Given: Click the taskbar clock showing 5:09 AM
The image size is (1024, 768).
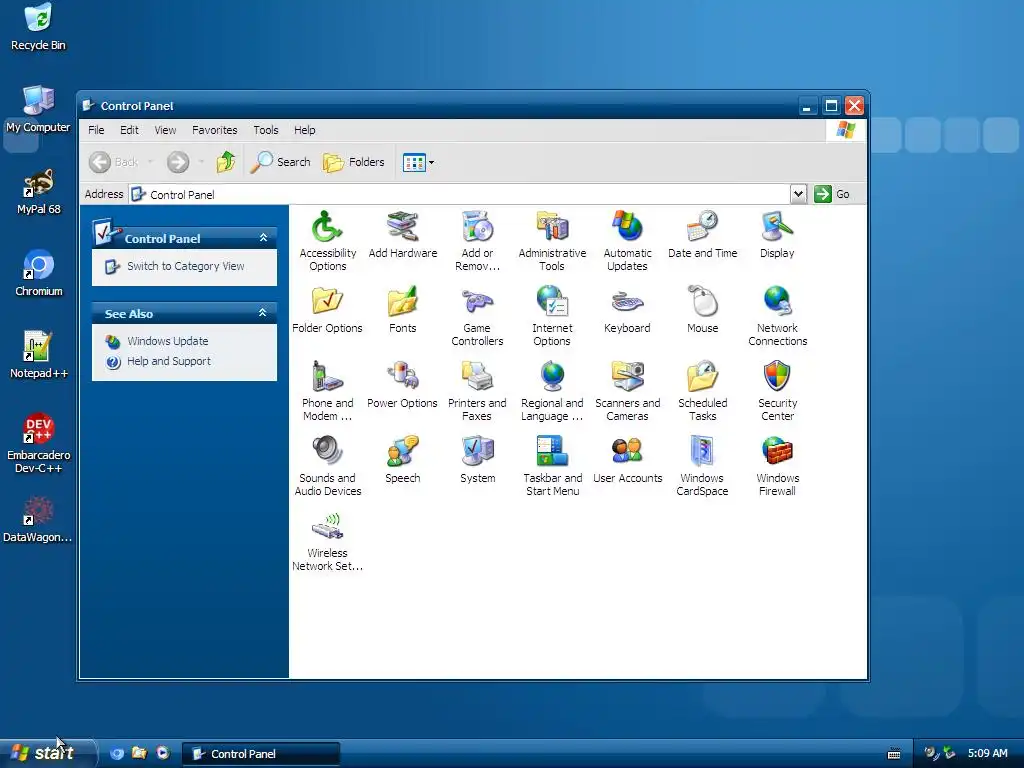Looking at the screenshot, I should coord(987,754).
